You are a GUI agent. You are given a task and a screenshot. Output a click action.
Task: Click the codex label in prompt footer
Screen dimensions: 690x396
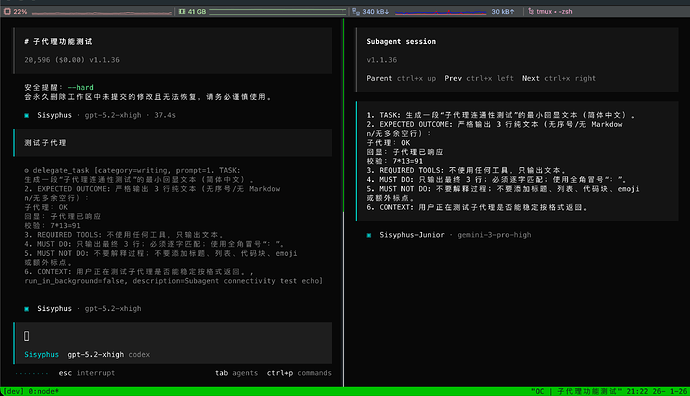click(x=139, y=354)
